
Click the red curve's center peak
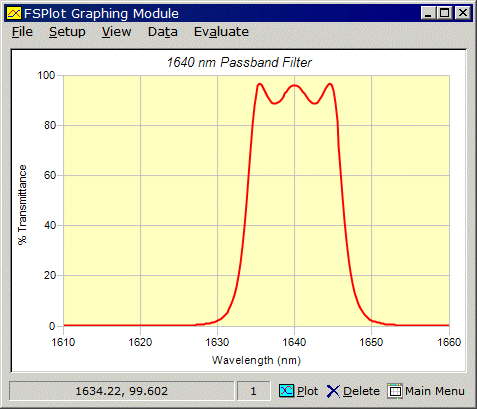pos(294,86)
